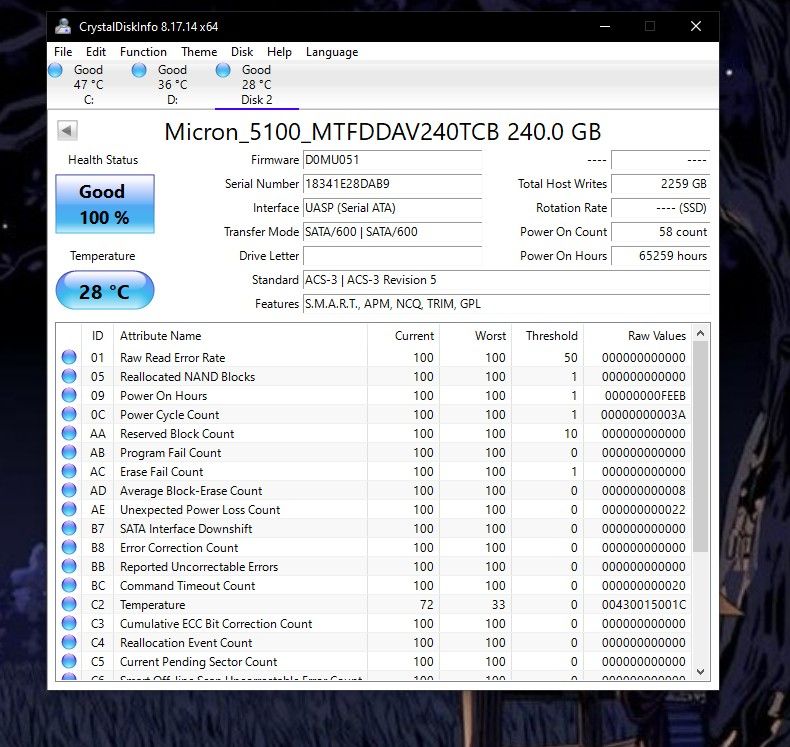This screenshot has height=747, width=790.
Task: Click the blue status orb for Disk 2
Action: [x=223, y=70]
